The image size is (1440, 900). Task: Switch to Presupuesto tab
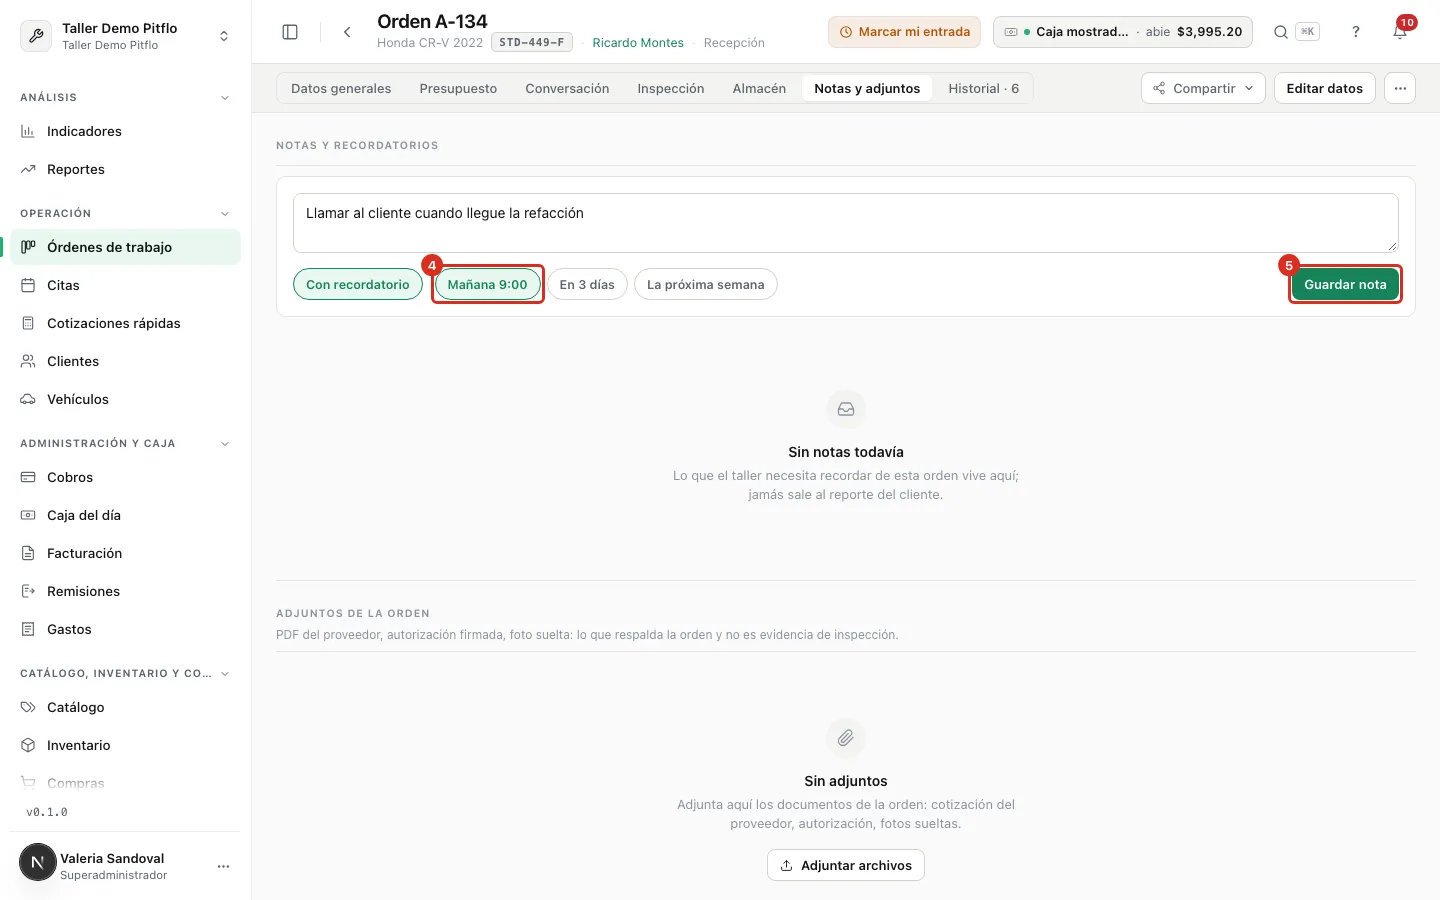point(458,88)
